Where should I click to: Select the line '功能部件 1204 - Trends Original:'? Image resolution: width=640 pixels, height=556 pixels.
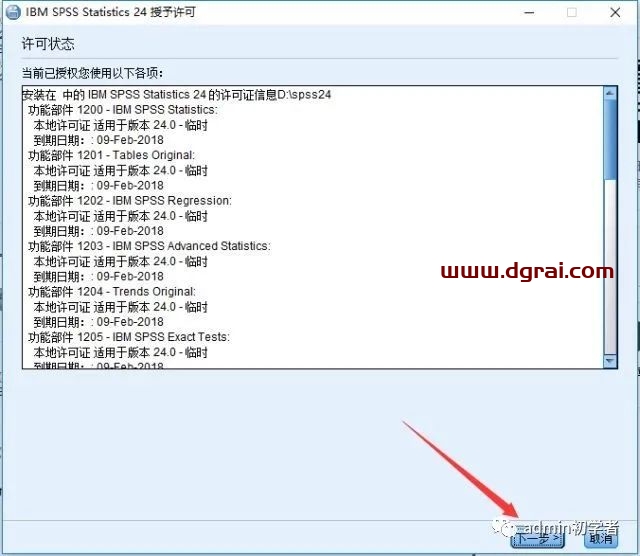[112, 291]
